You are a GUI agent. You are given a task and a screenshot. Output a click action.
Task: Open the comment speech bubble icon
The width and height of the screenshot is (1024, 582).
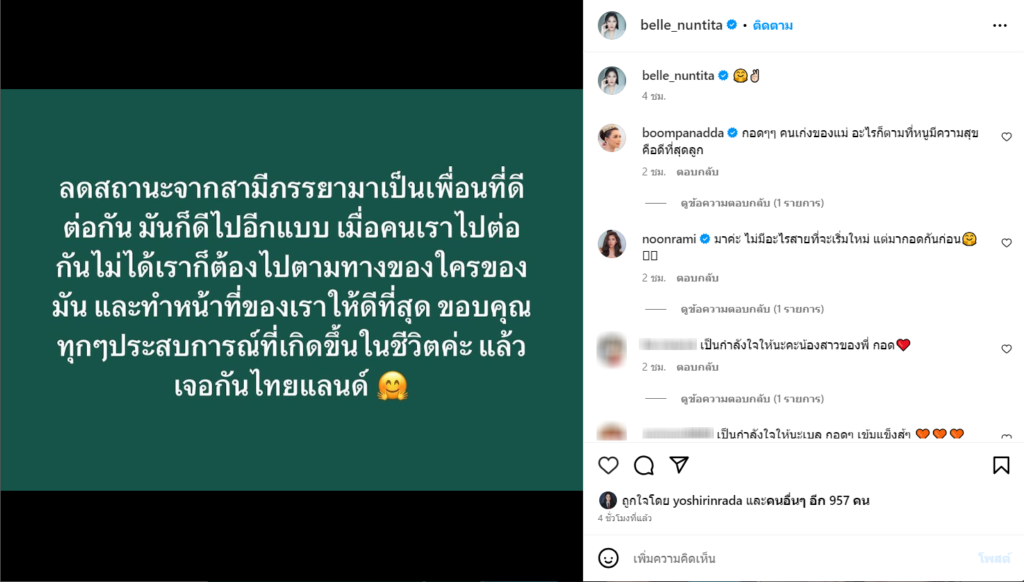643,465
